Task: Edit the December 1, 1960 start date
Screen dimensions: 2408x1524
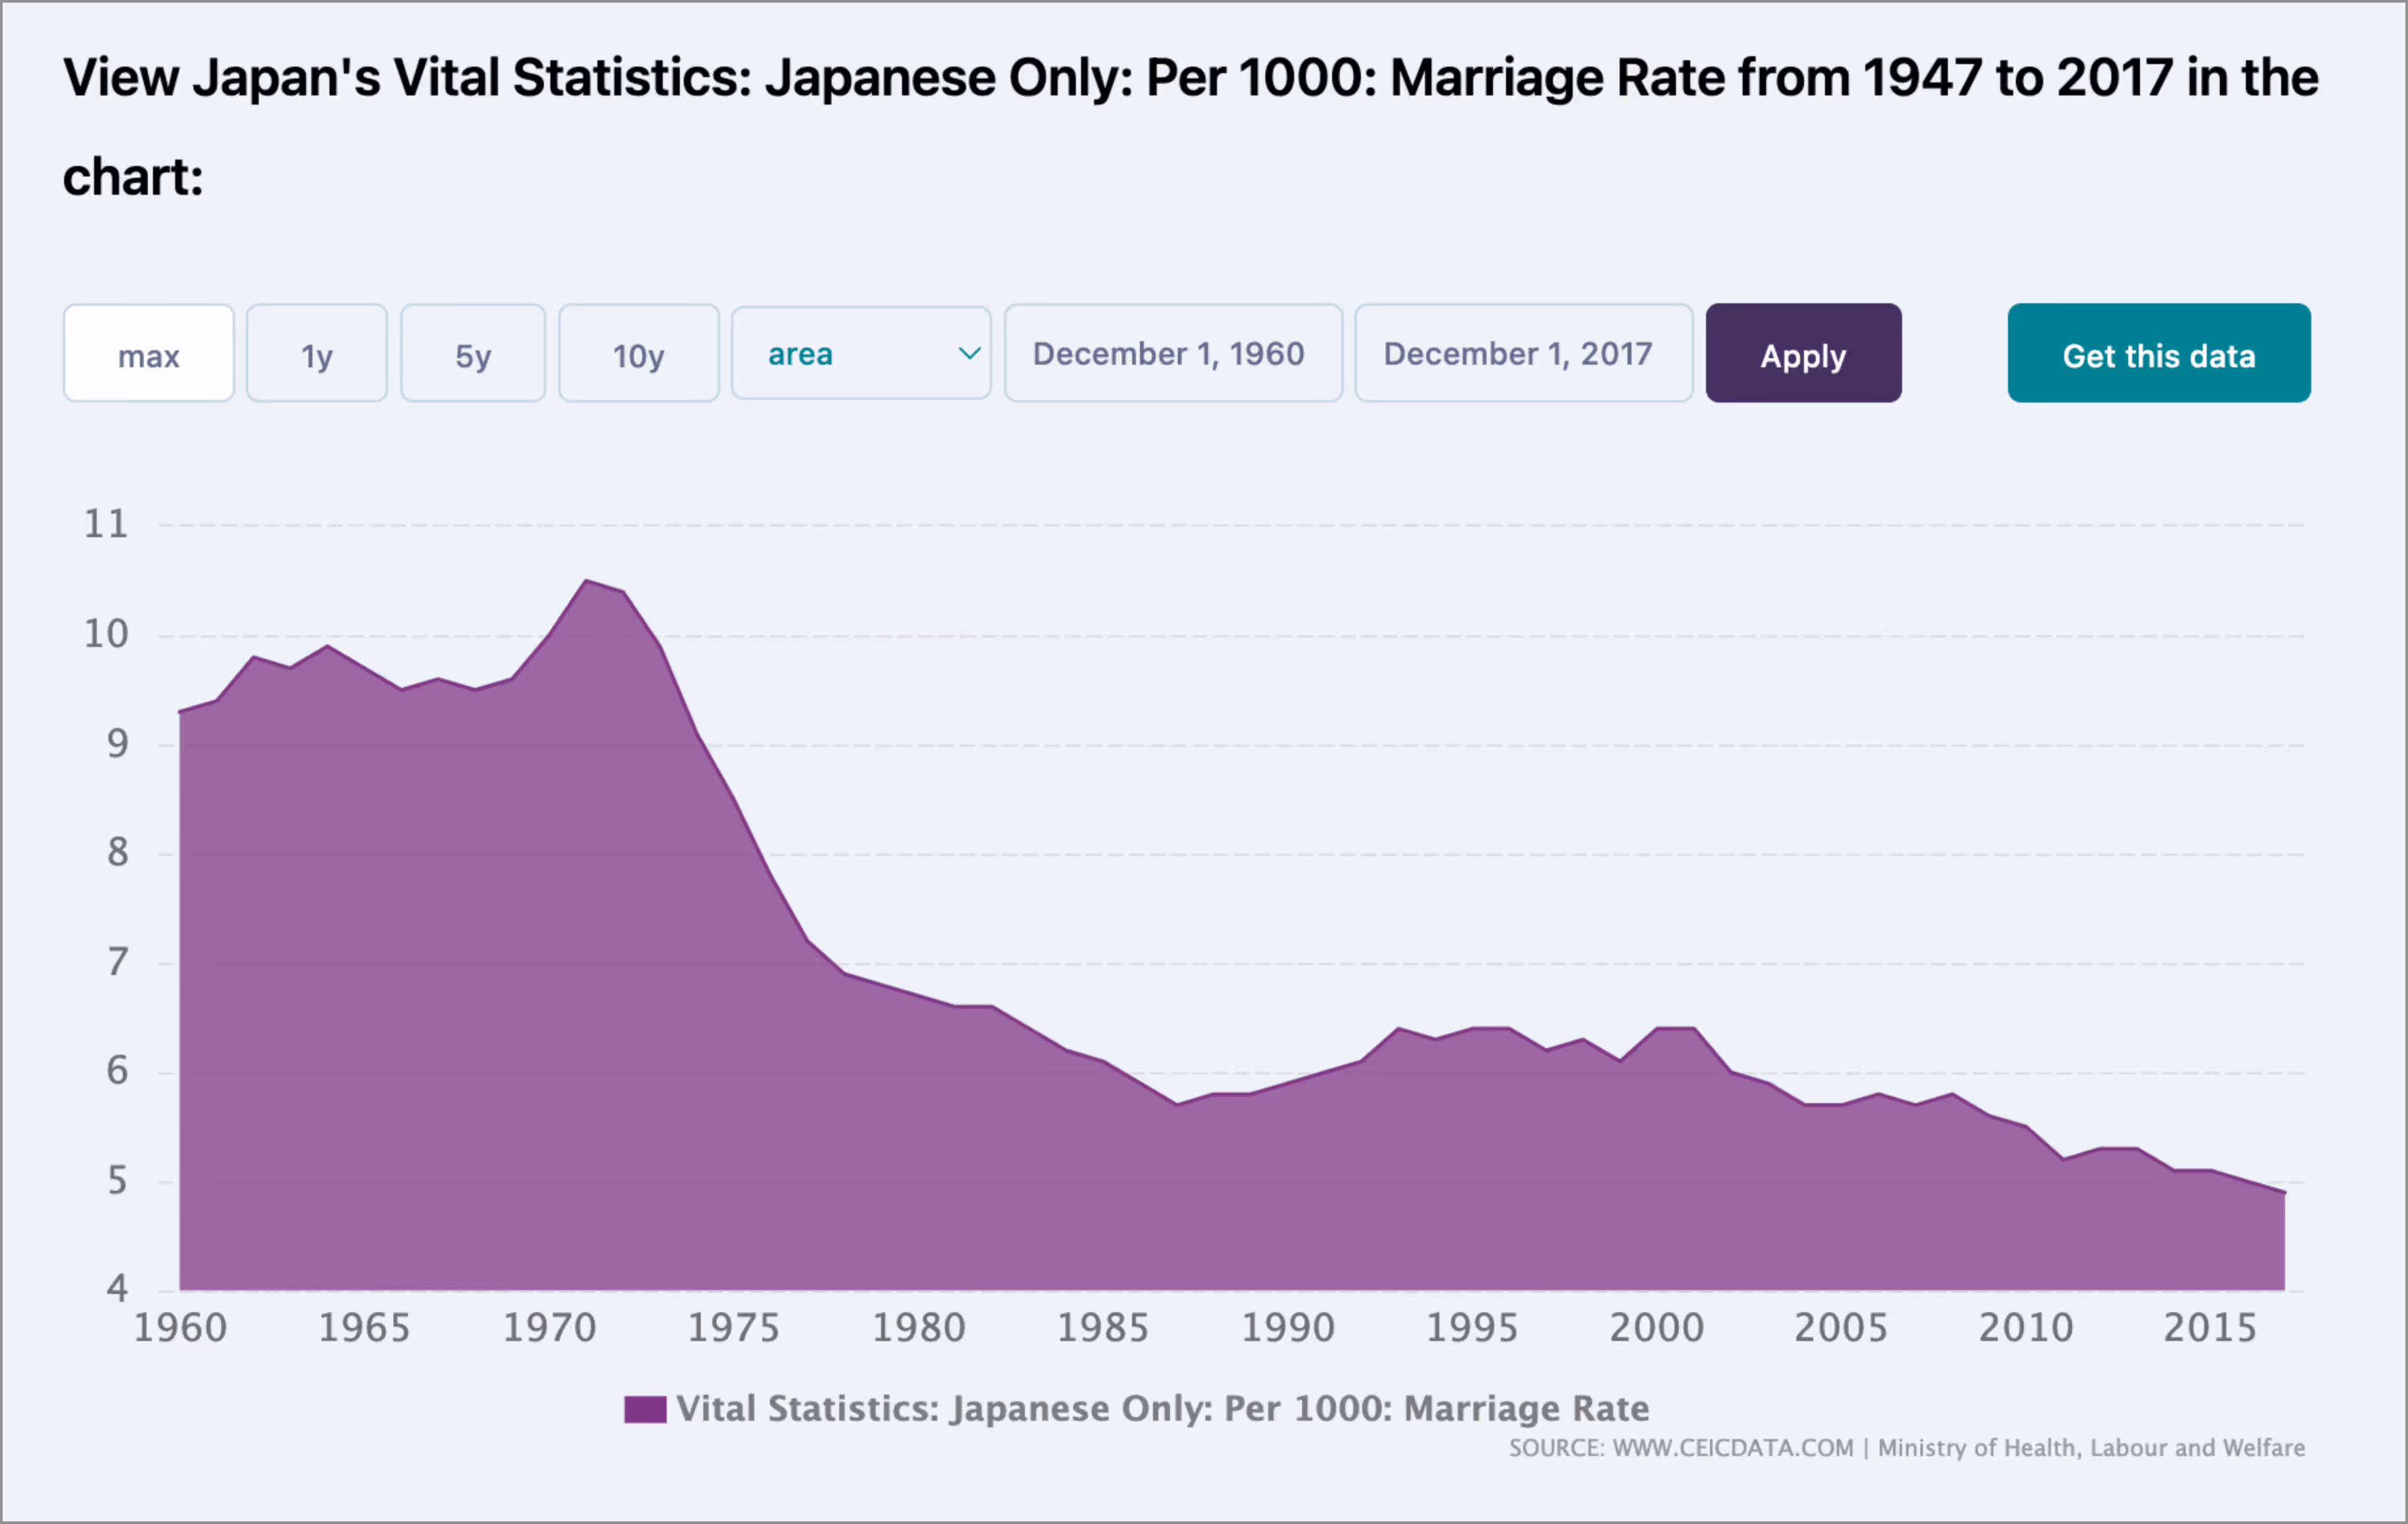Action: click(1172, 353)
